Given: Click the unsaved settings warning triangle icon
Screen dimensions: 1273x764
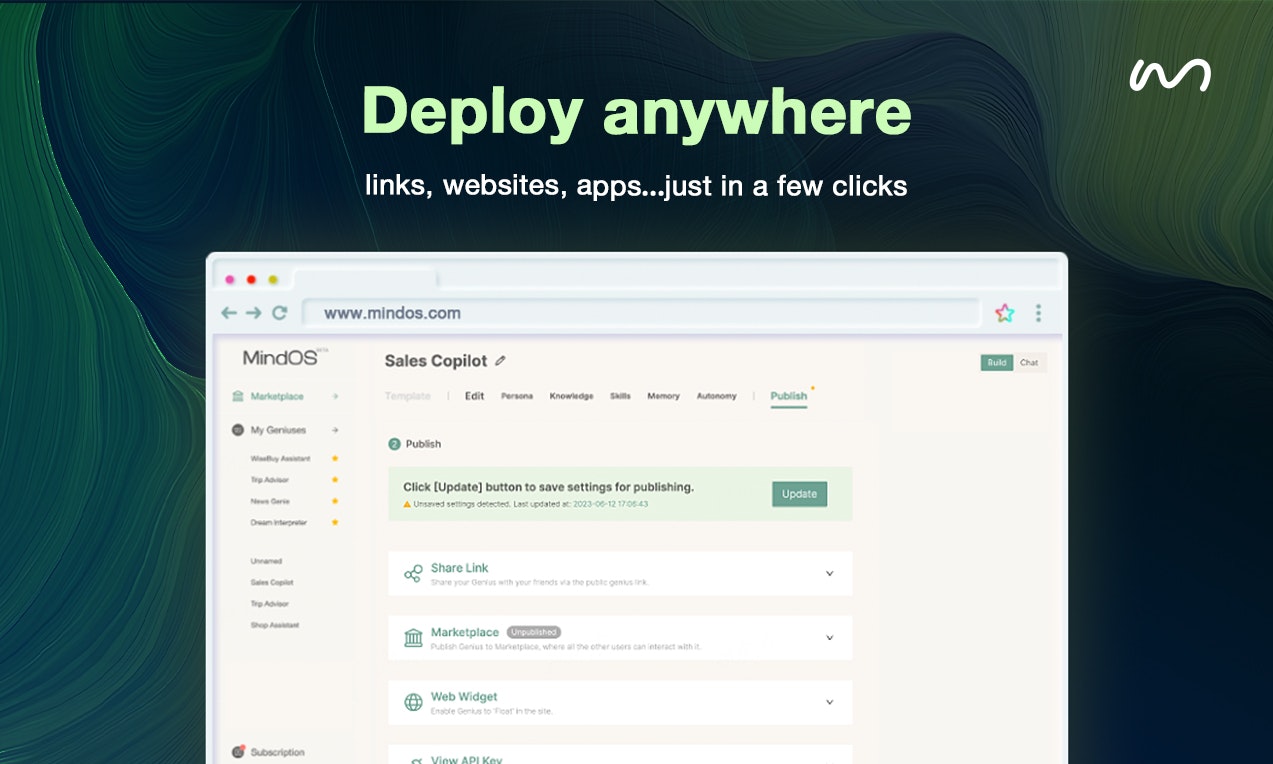Looking at the screenshot, I should point(407,504).
